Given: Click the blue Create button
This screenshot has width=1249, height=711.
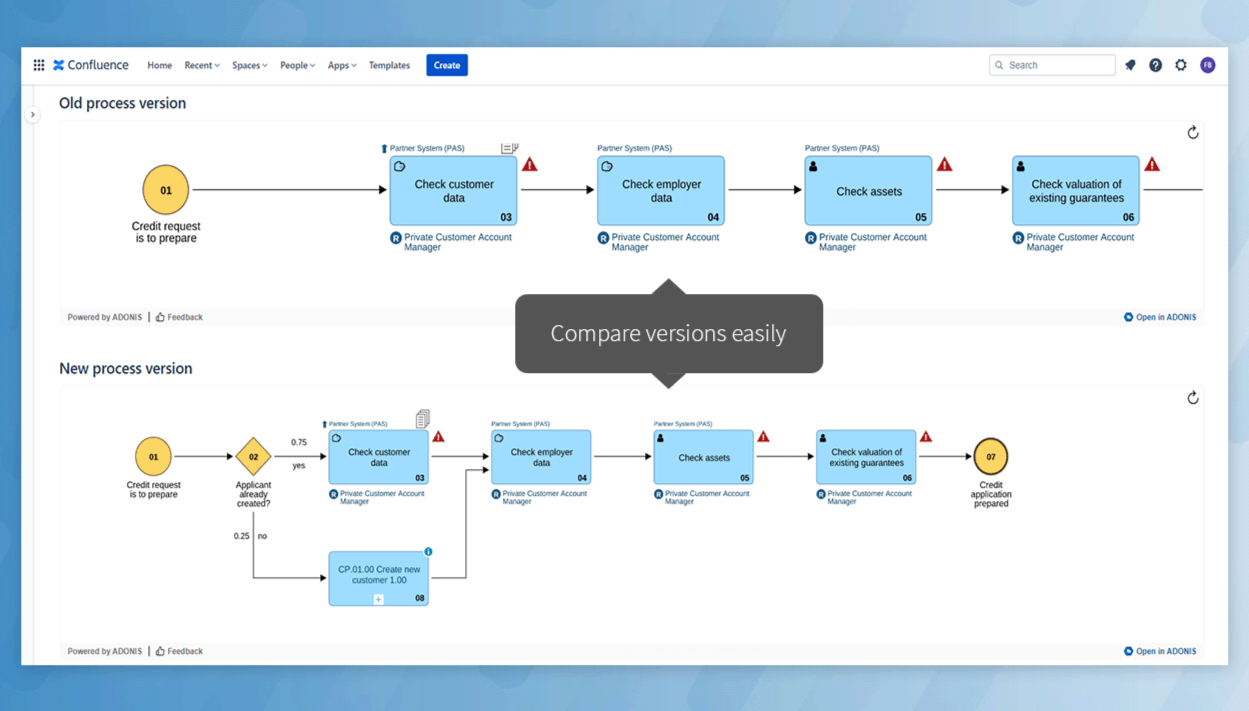Looking at the screenshot, I should click(447, 65).
